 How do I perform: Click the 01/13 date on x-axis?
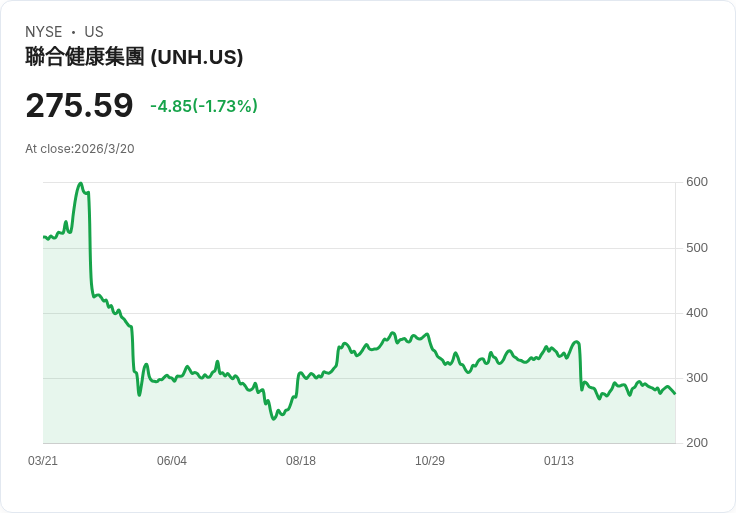pos(559,461)
